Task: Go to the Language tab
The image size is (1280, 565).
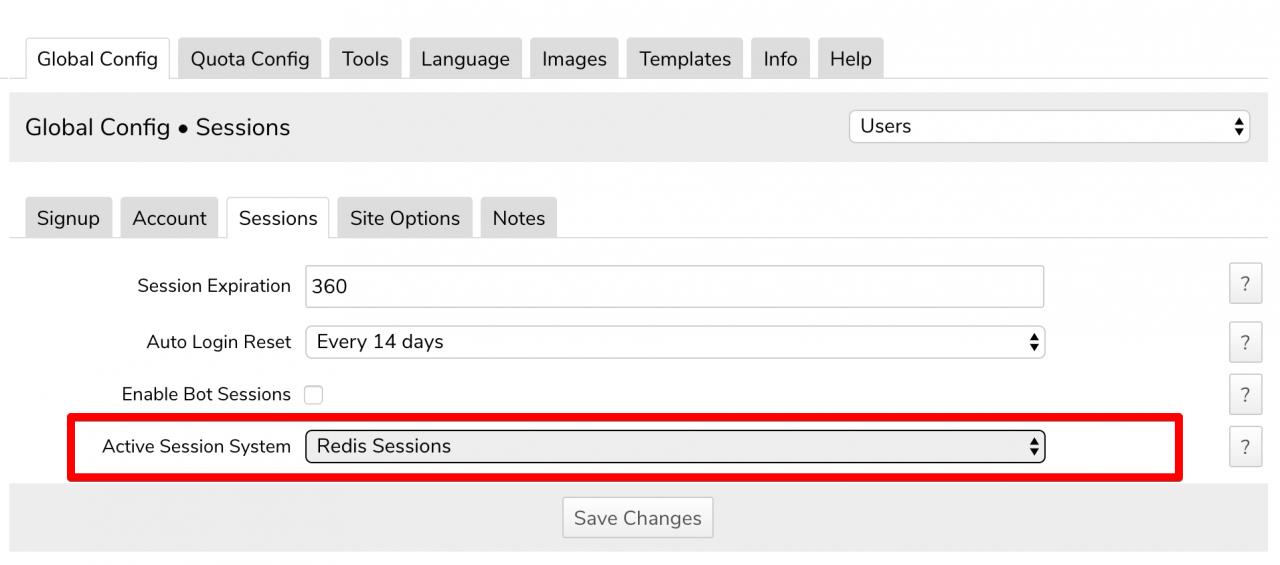Action: click(x=465, y=59)
